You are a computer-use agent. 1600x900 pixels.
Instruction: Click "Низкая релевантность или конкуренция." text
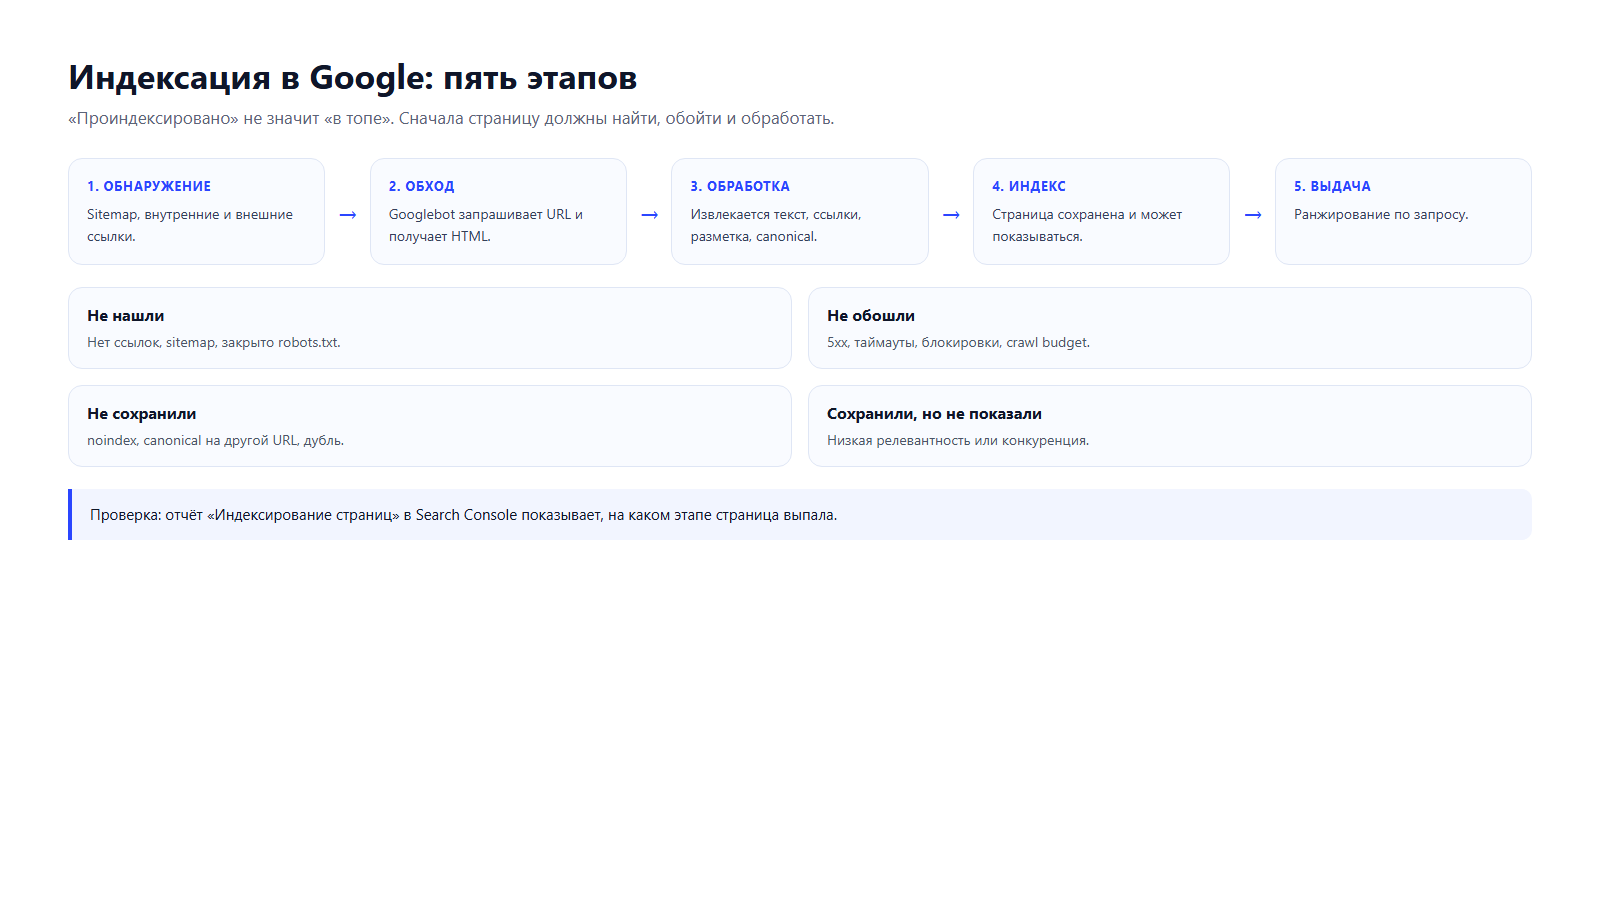pyautogui.click(x=958, y=440)
